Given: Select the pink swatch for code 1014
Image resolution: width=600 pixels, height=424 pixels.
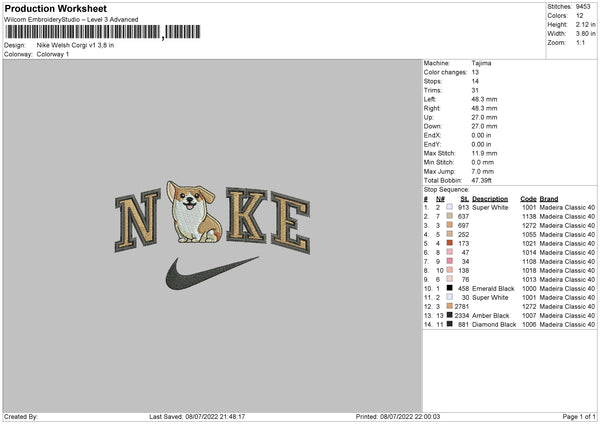Looking at the screenshot, I should [x=450, y=252].
